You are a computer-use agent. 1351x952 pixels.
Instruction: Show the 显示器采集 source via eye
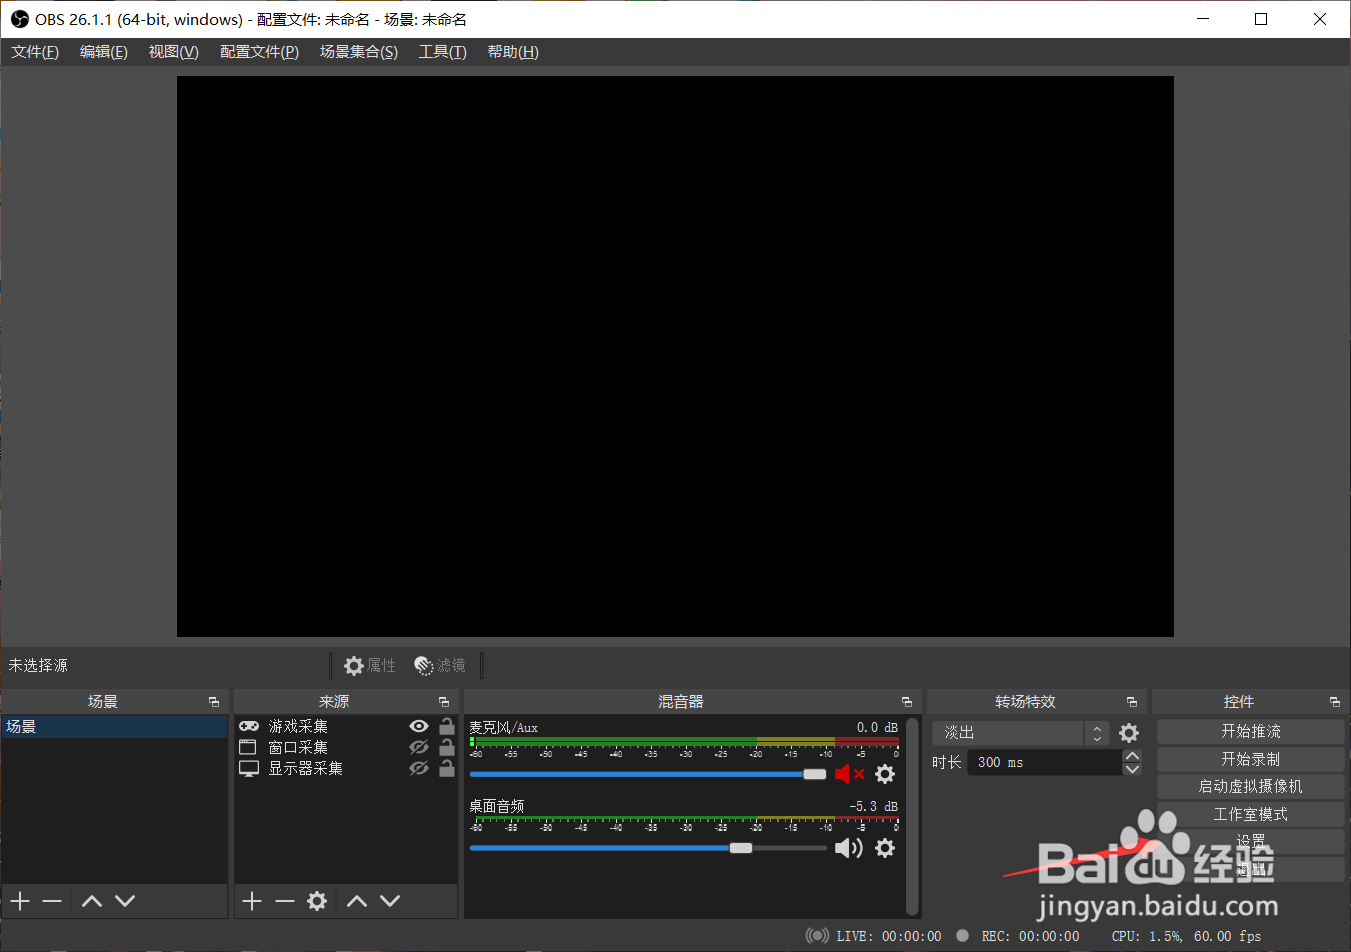pos(419,768)
